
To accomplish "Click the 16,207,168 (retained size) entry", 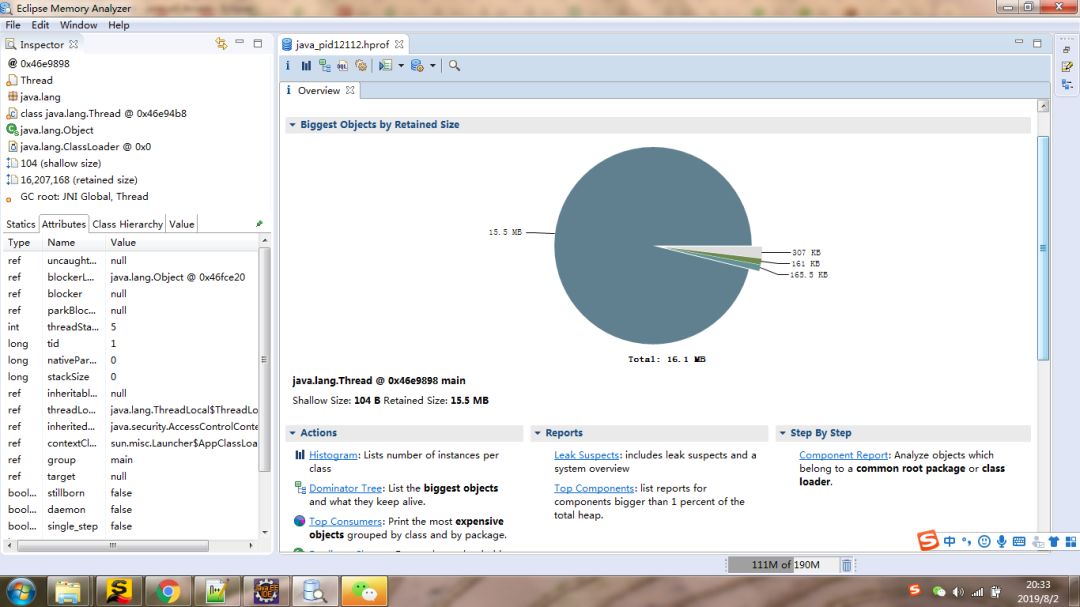I will tap(79, 180).
